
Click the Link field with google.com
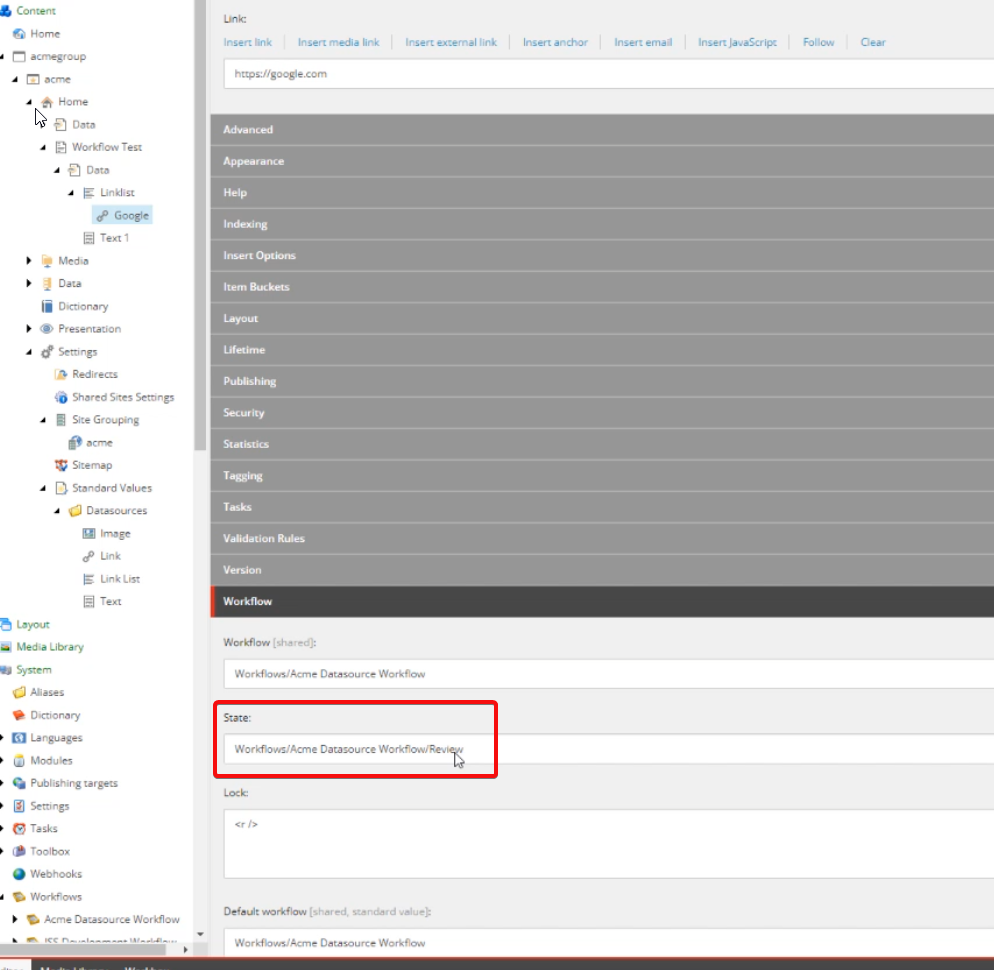click(x=609, y=74)
